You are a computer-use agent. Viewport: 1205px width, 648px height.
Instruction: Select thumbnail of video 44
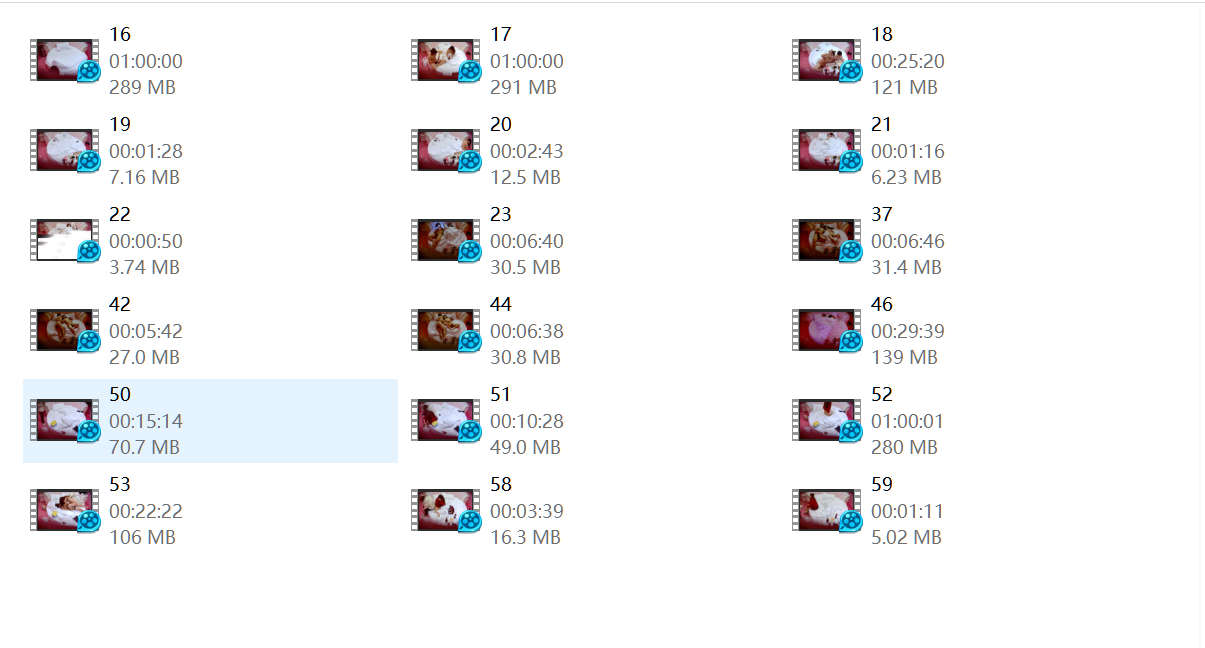pos(447,331)
